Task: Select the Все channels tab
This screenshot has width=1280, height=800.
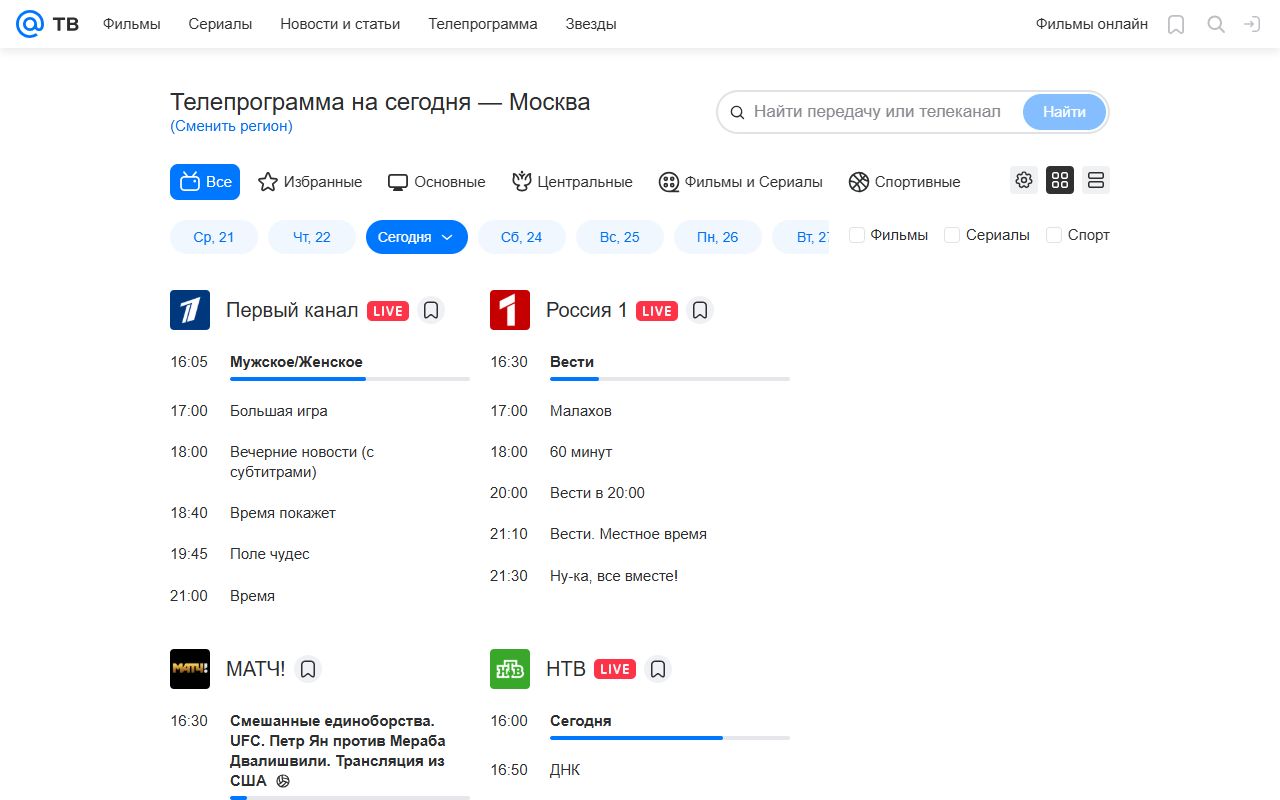Action: pyautogui.click(x=205, y=182)
